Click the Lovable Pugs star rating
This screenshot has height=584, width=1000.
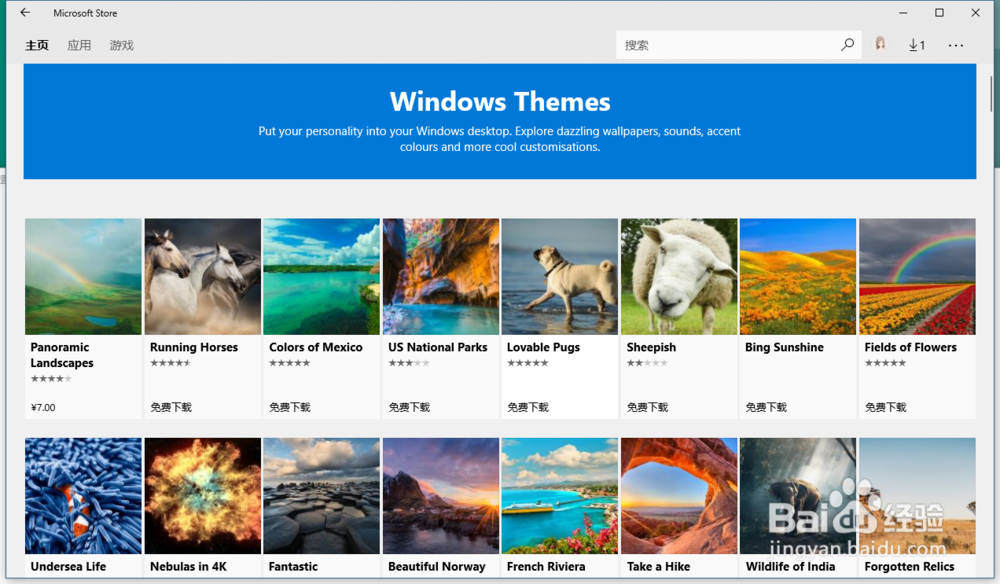tap(527, 363)
